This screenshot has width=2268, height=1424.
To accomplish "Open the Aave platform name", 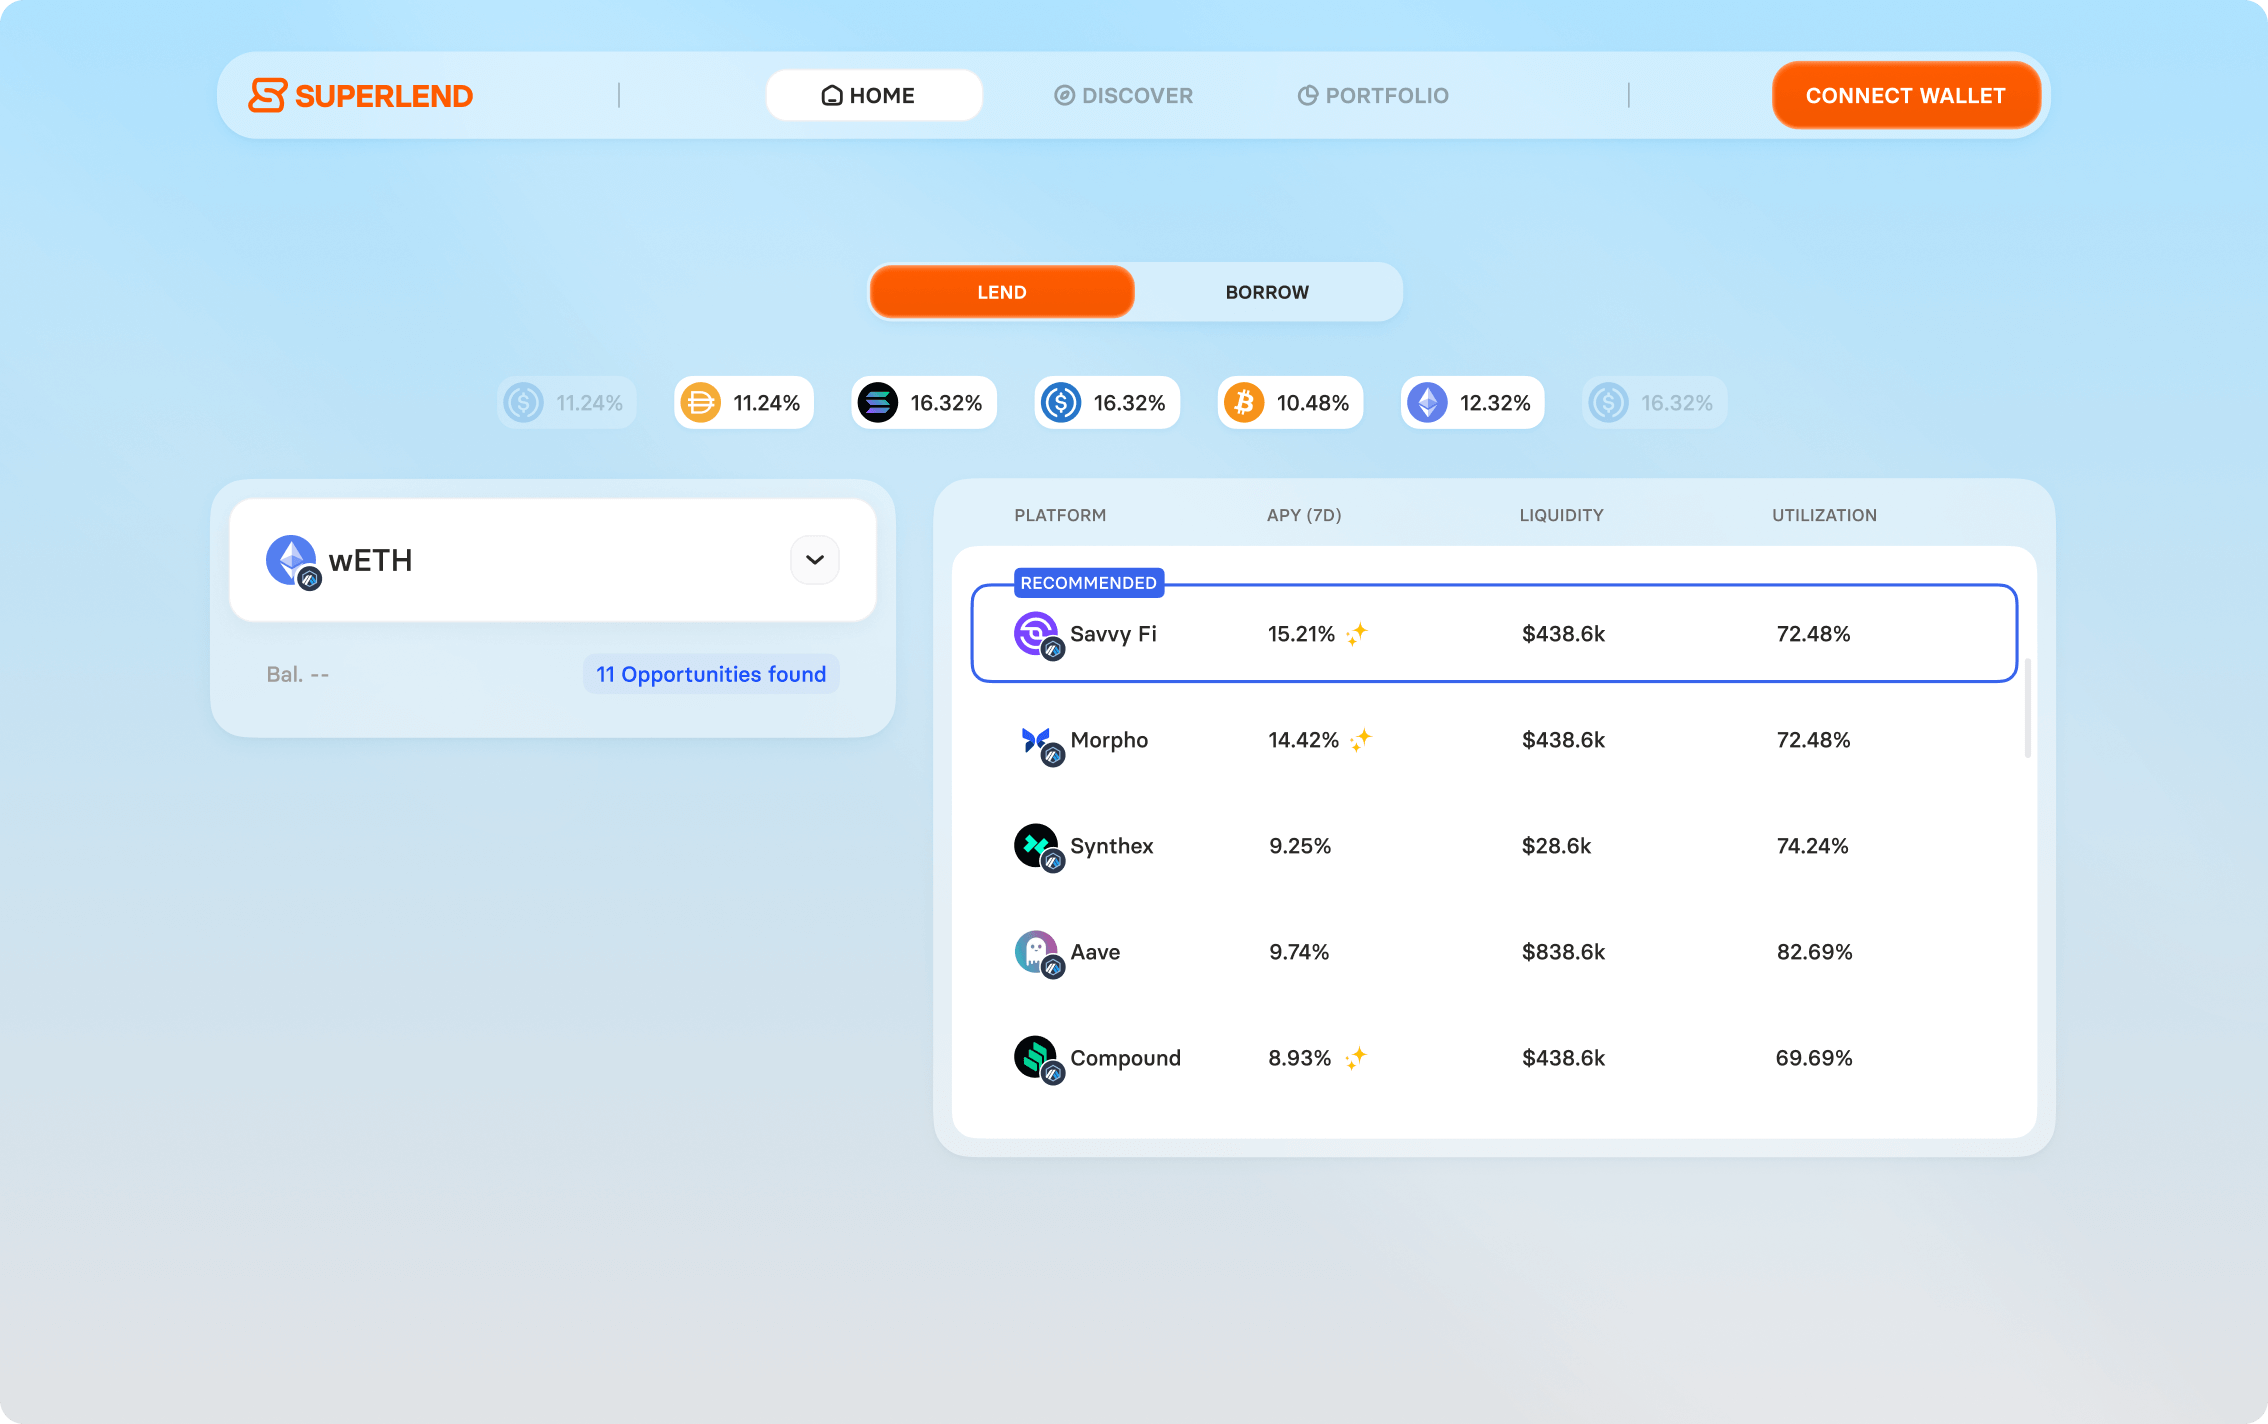I will click(1095, 952).
